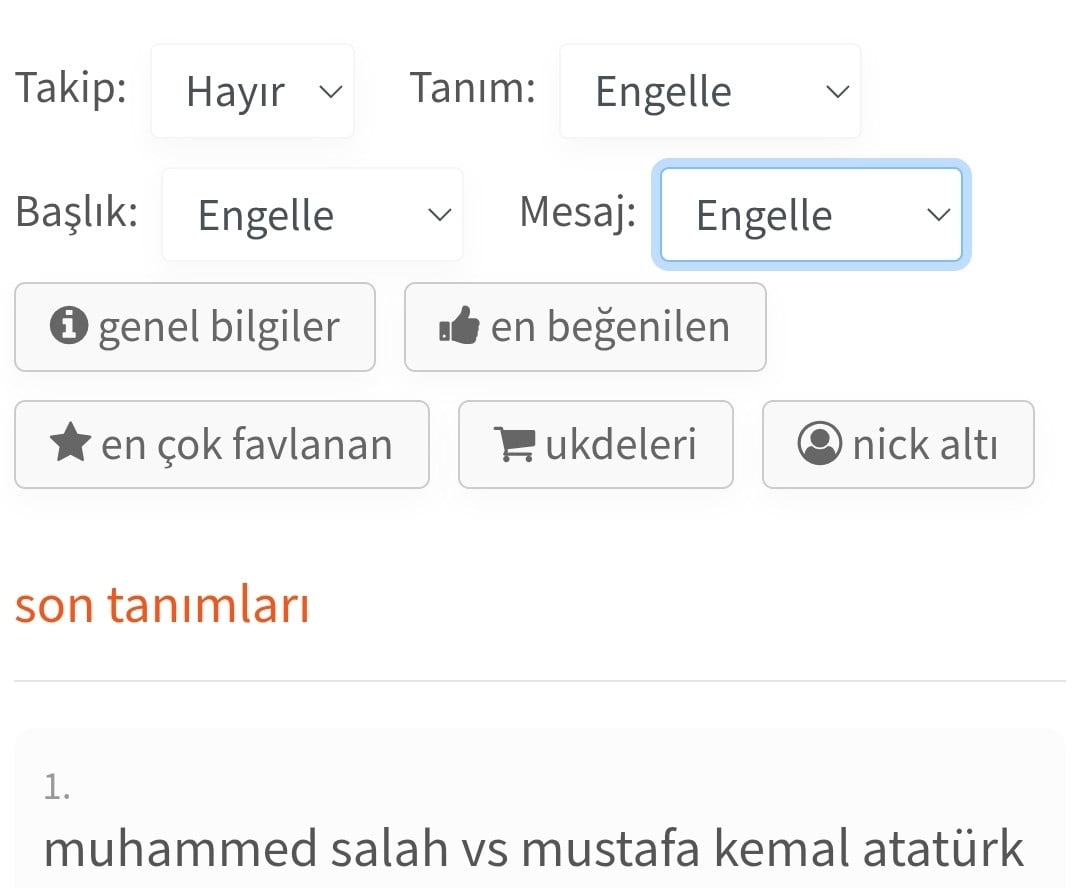View the user's ukdeleri list
This screenshot has height=888, width=1079.
click(x=596, y=445)
